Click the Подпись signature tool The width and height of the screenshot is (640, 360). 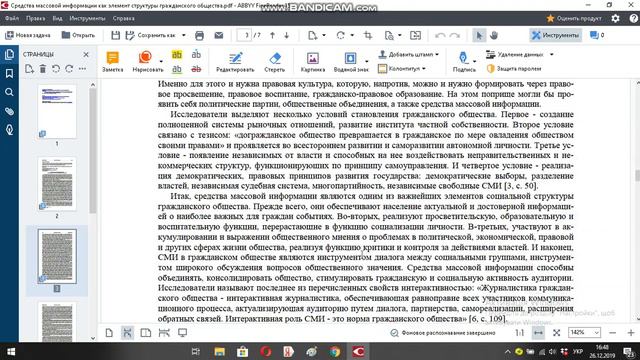point(464,62)
